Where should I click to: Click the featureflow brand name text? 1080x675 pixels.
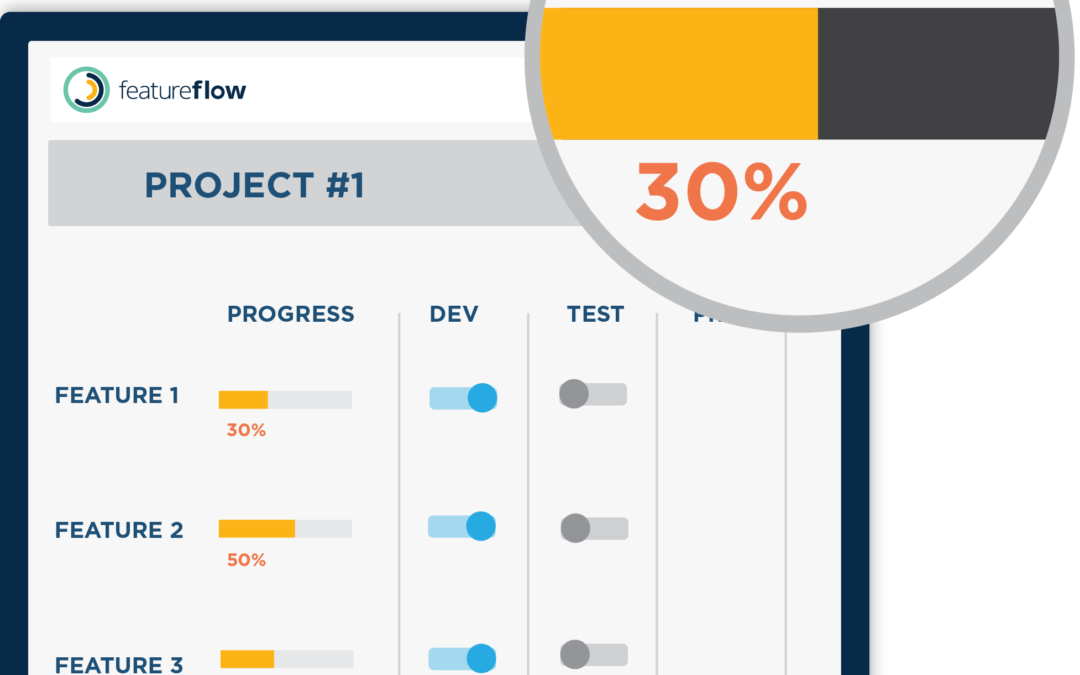point(182,91)
